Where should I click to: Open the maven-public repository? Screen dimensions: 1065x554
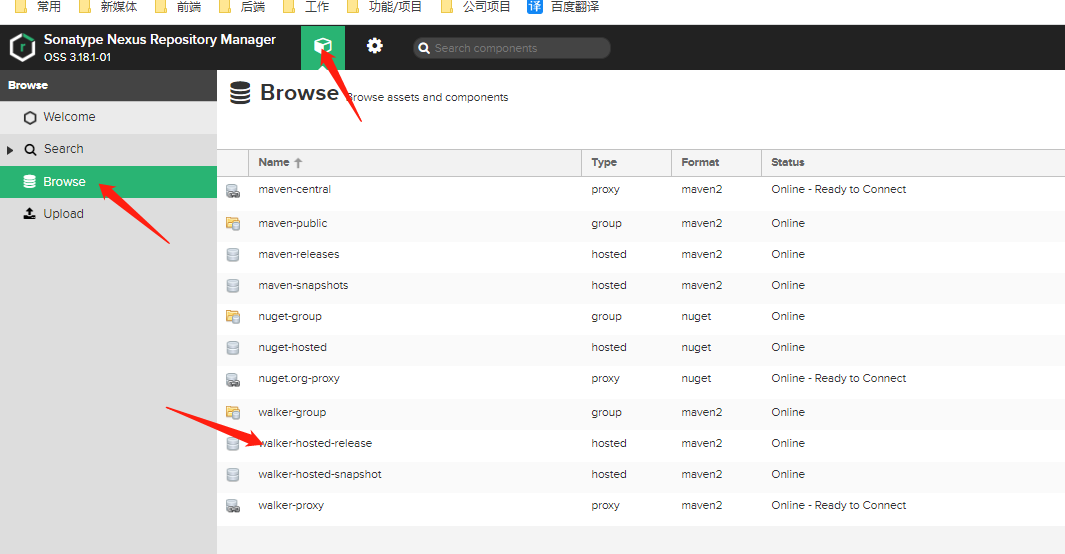(292, 223)
